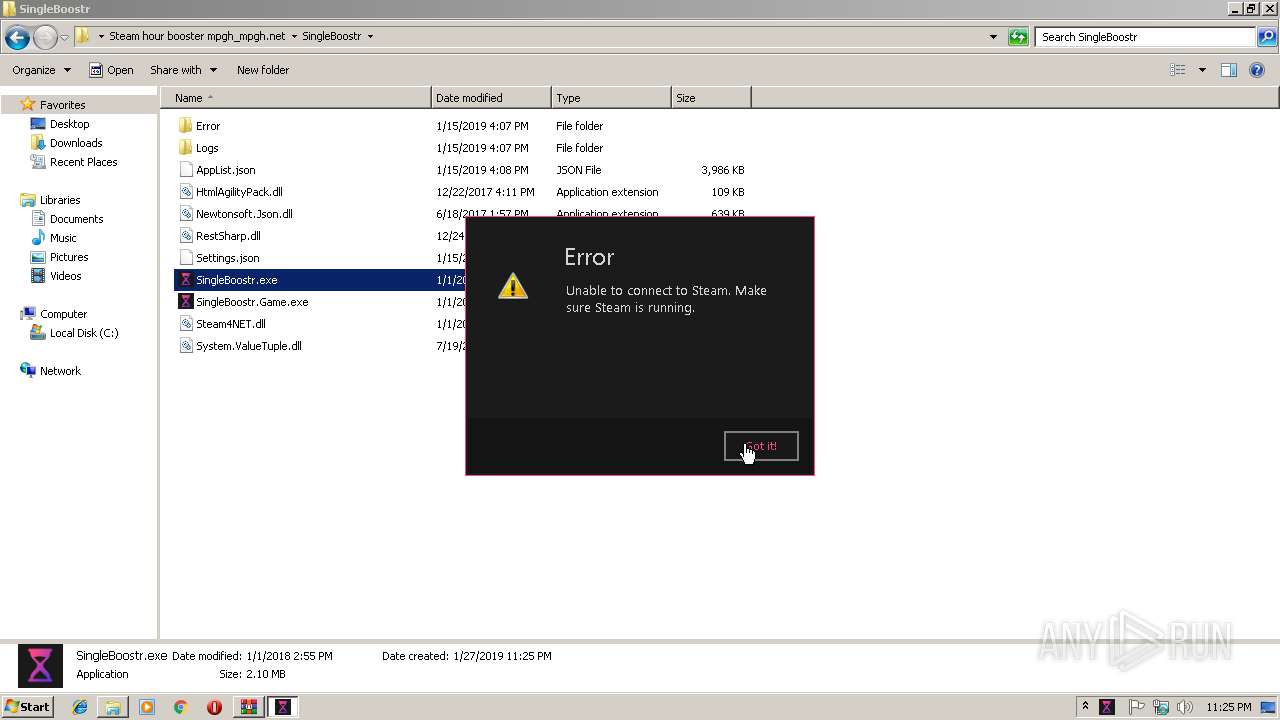Dismiss the error dialog with Got it!
This screenshot has height=720, width=1280.
761,446
